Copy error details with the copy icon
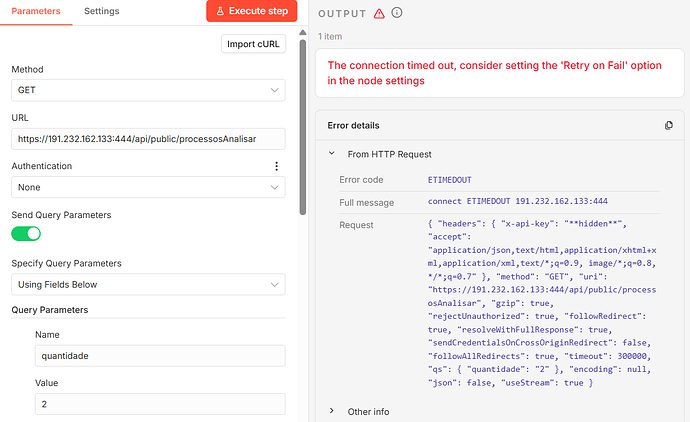 (x=669, y=126)
